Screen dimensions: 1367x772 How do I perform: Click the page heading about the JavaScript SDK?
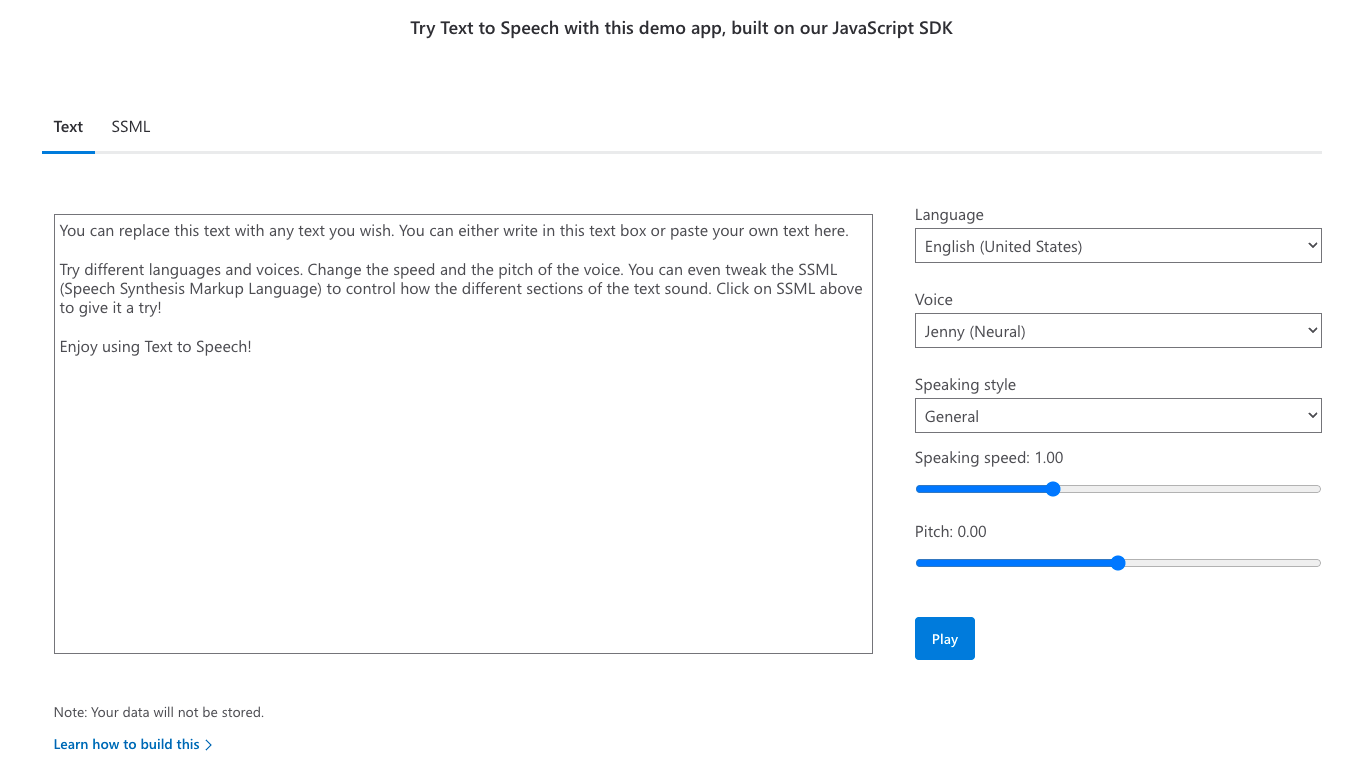(681, 28)
